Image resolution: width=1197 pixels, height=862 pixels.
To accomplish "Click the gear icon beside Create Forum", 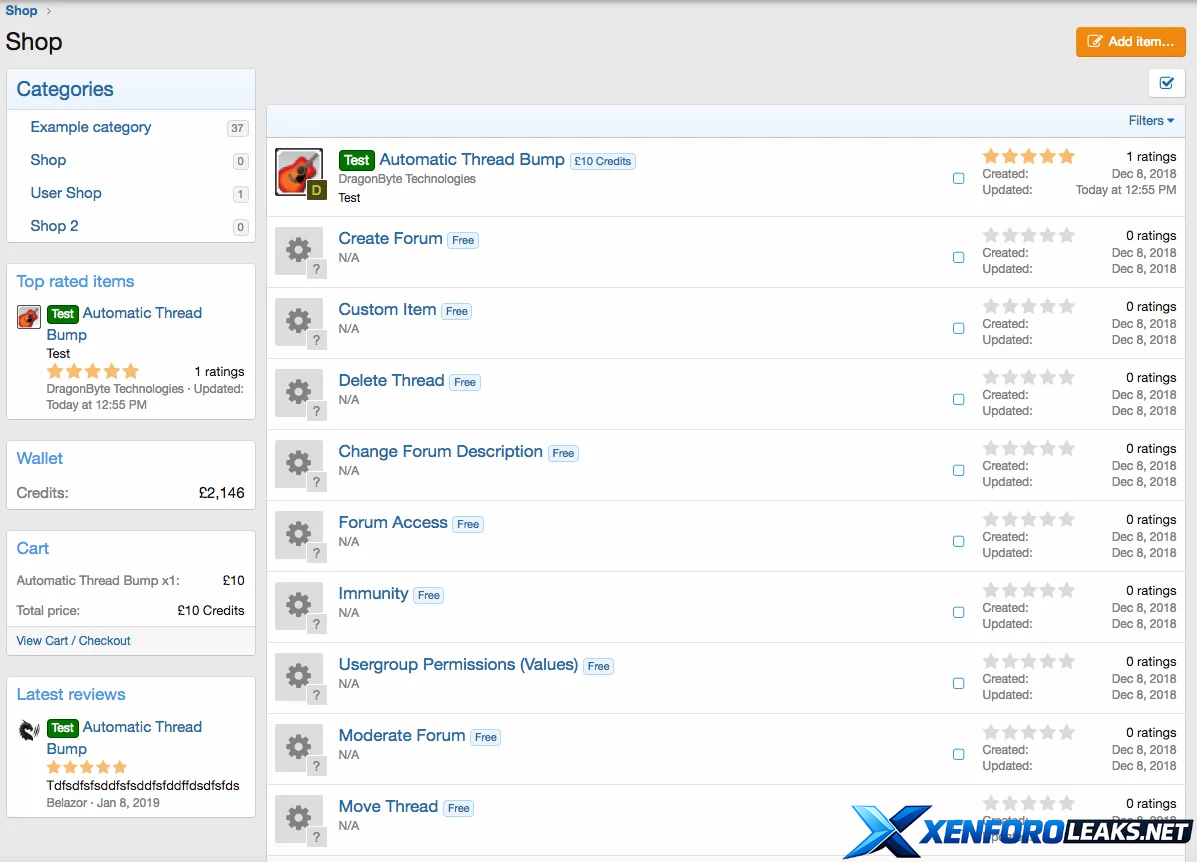I will (x=298, y=250).
